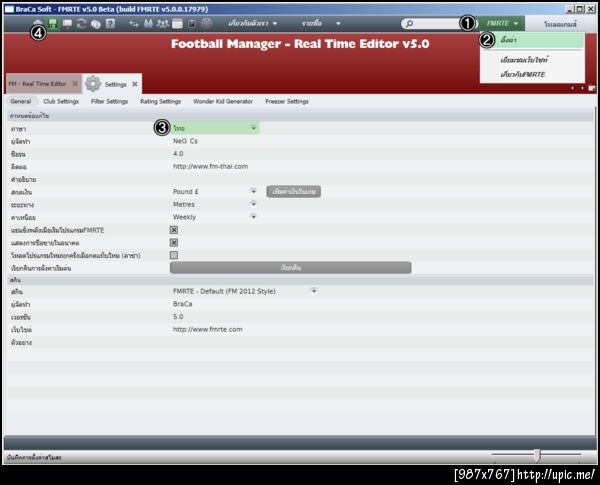Toggle first checkbox ending with FMRTE label

pyautogui.click(x=174, y=230)
